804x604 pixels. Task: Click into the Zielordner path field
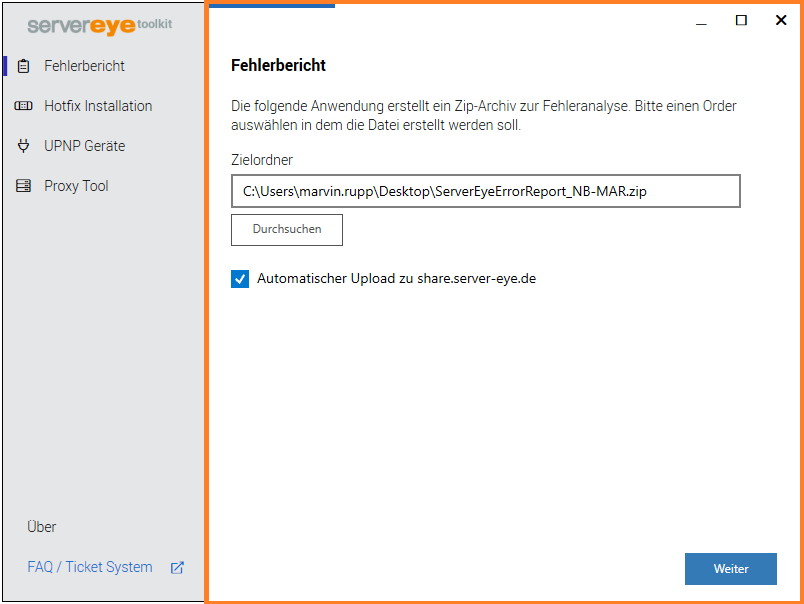pos(486,191)
